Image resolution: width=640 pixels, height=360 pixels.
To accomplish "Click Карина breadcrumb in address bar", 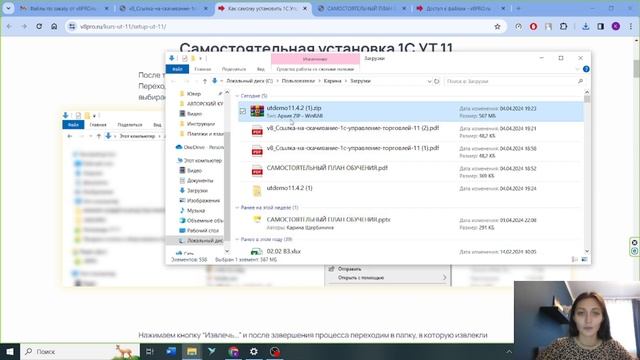I will pyautogui.click(x=332, y=81).
